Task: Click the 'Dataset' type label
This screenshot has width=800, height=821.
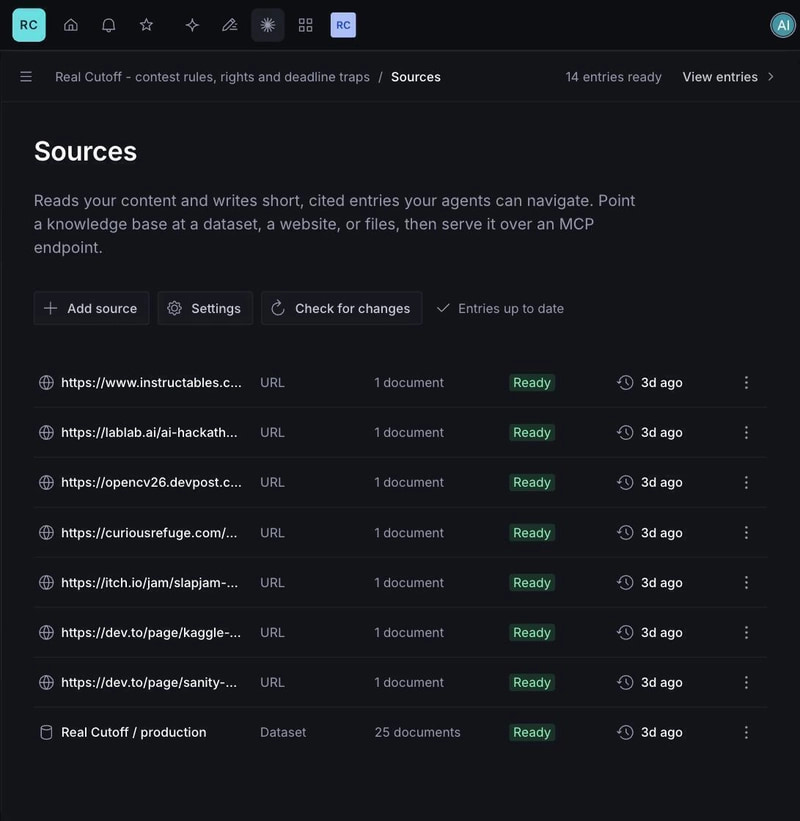Action: pyautogui.click(x=283, y=733)
